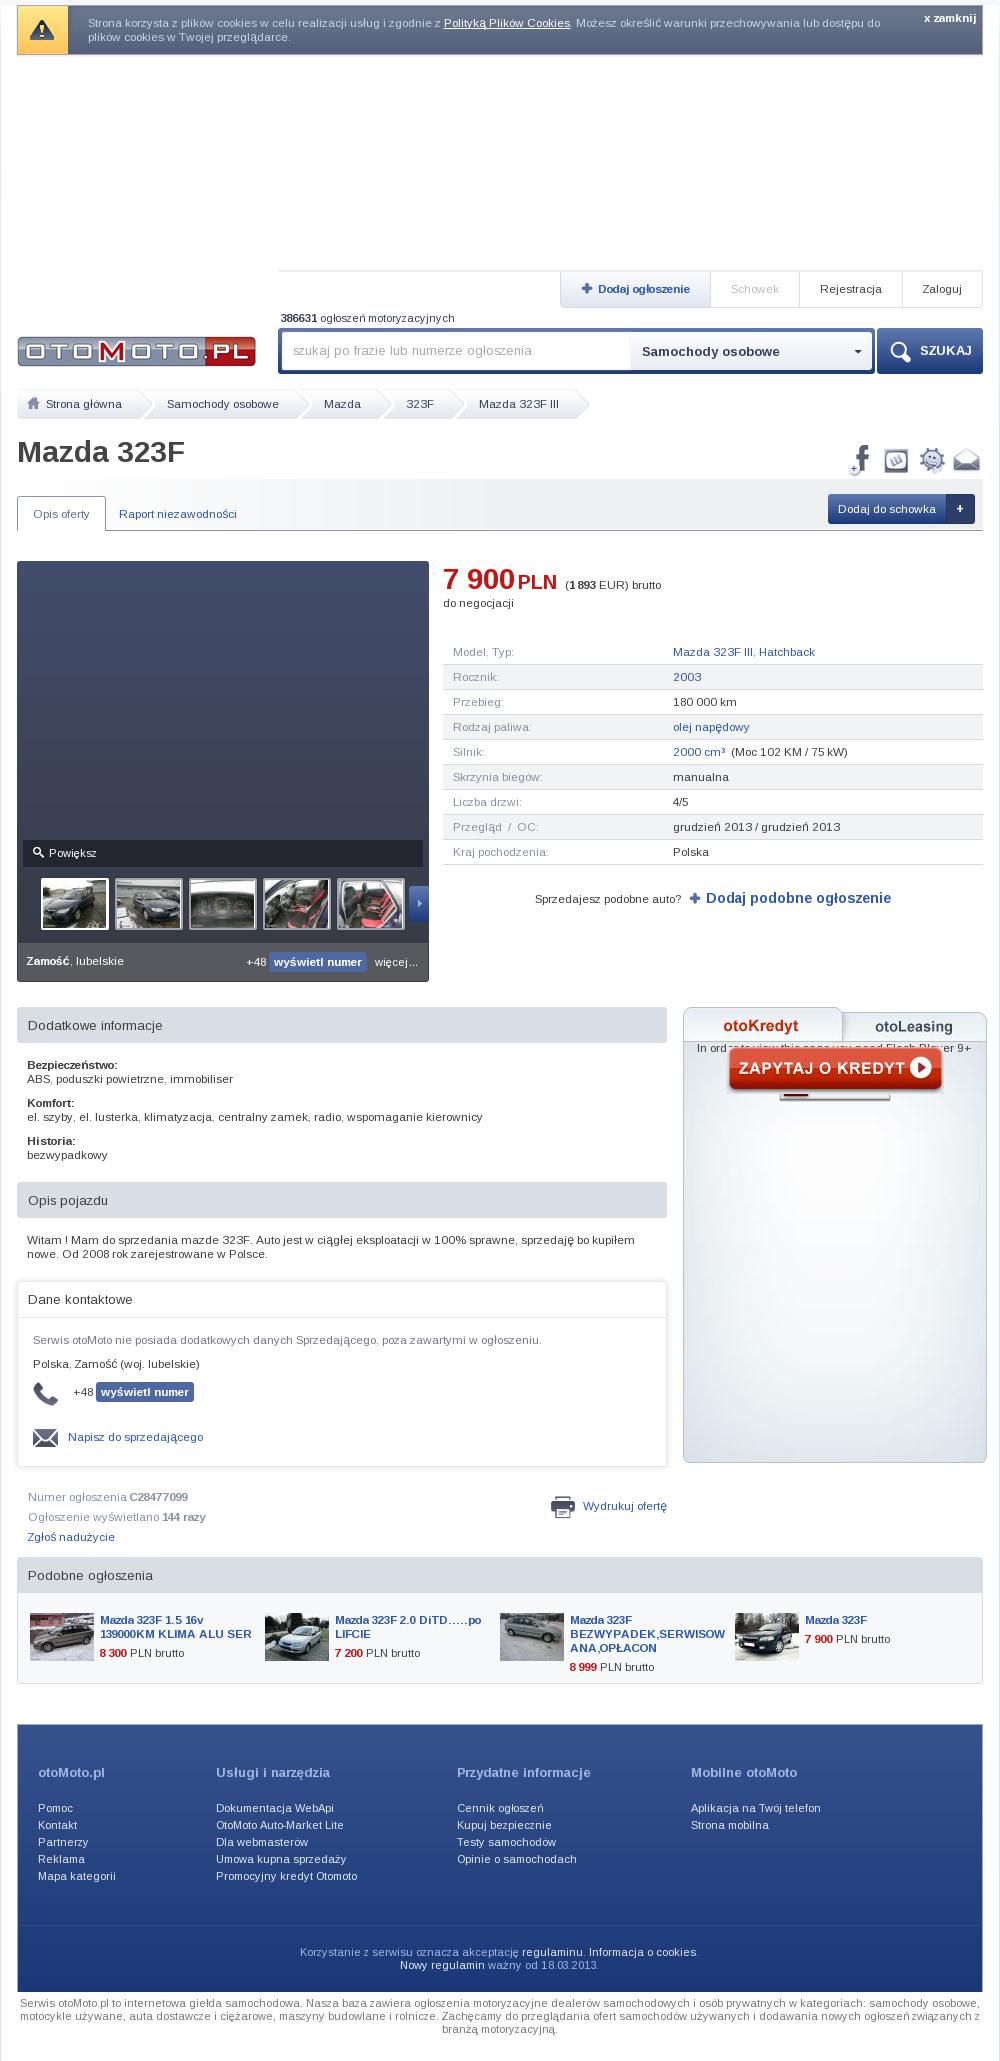The height and width of the screenshot is (2061, 1000).
Task: Click the cookie warning triangle icon
Action: (43, 30)
